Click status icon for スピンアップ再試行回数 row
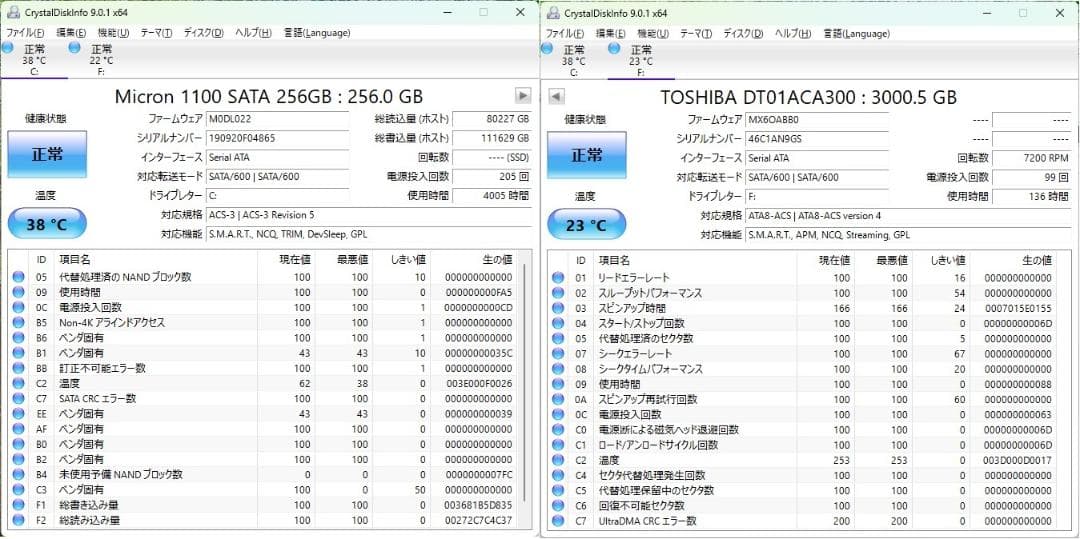This screenshot has height=539, width=1080. [x=558, y=399]
